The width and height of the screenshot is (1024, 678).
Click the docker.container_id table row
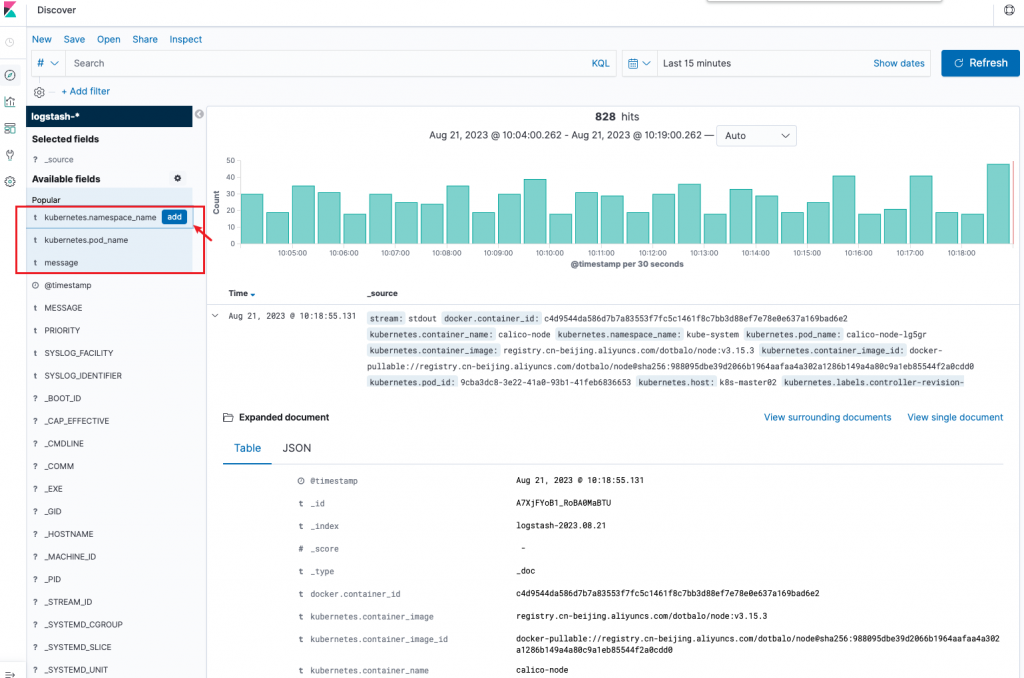(x=613, y=594)
